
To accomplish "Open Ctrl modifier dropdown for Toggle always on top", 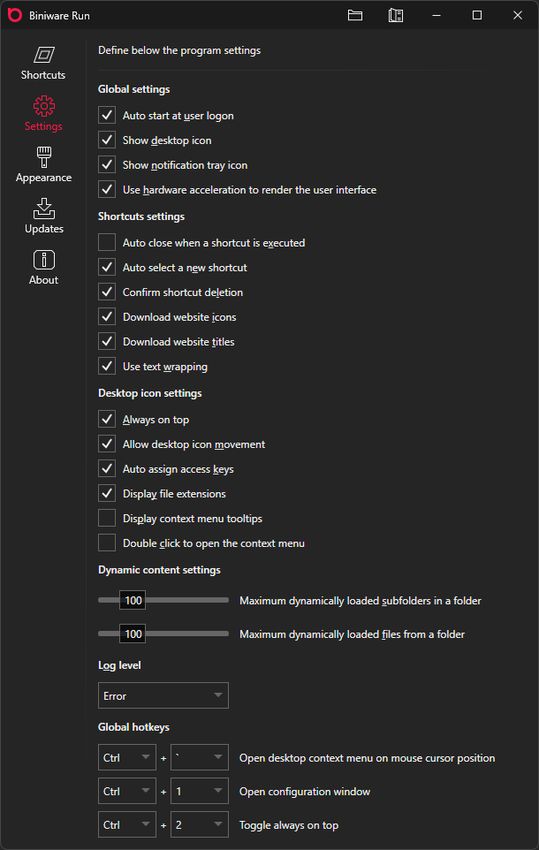I will coord(127,825).
